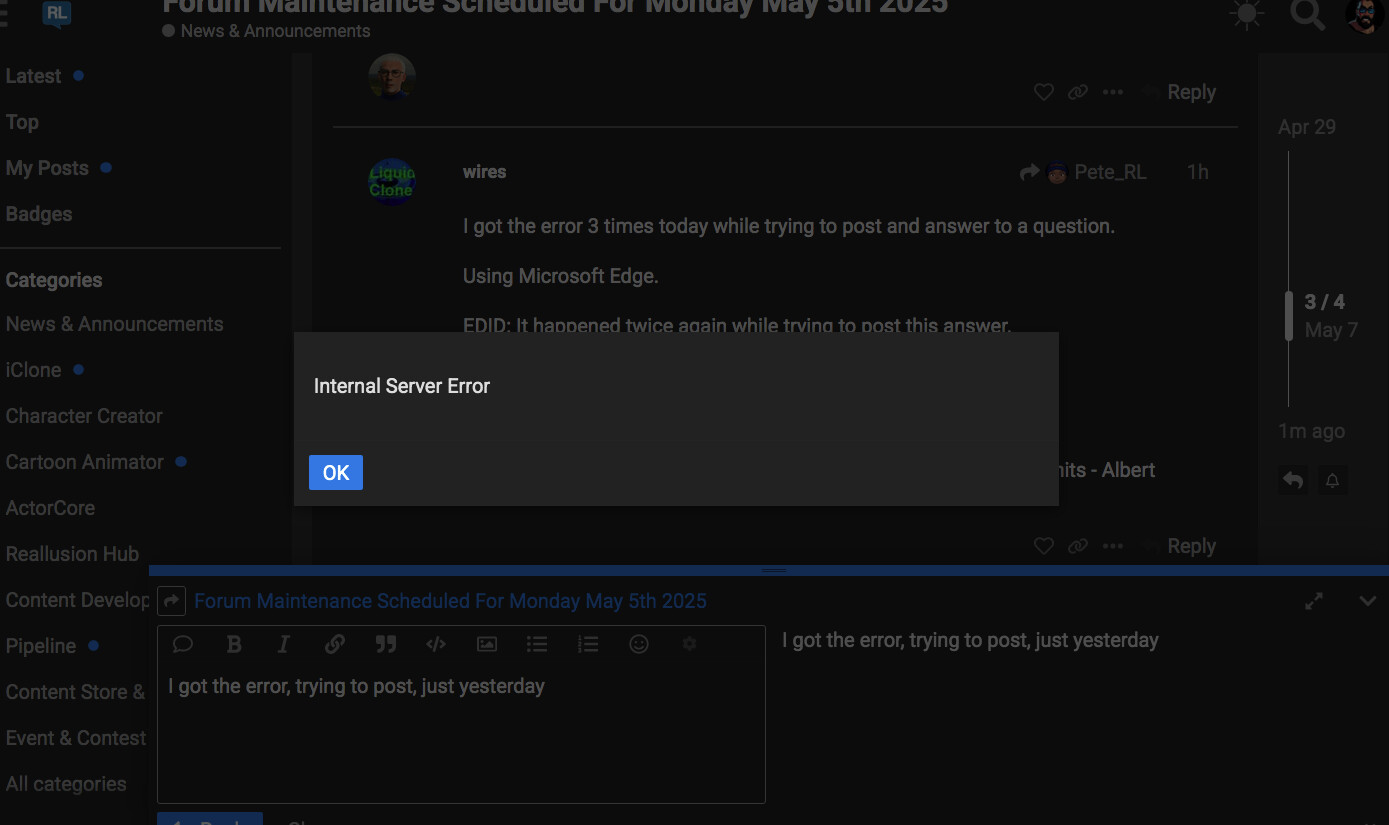Toggle whisper speech bubble in composer toolbar

point(183,644)
